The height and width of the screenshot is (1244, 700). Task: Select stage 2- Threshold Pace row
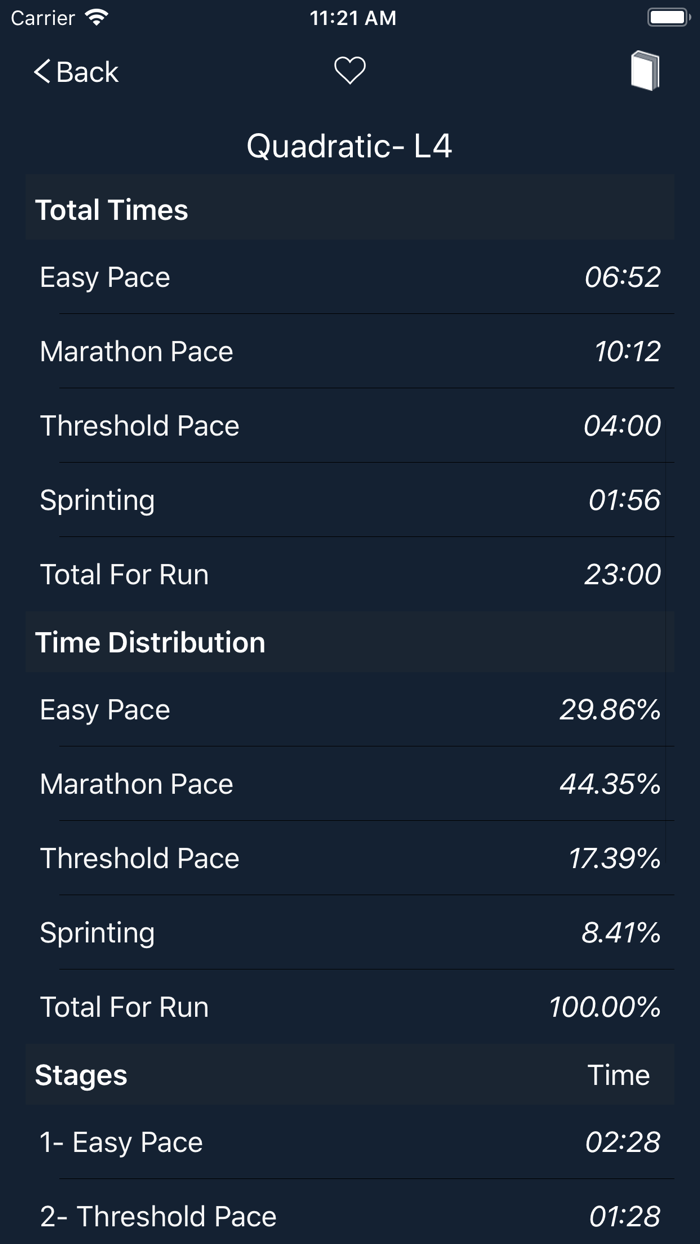[x=349, y=1216]
